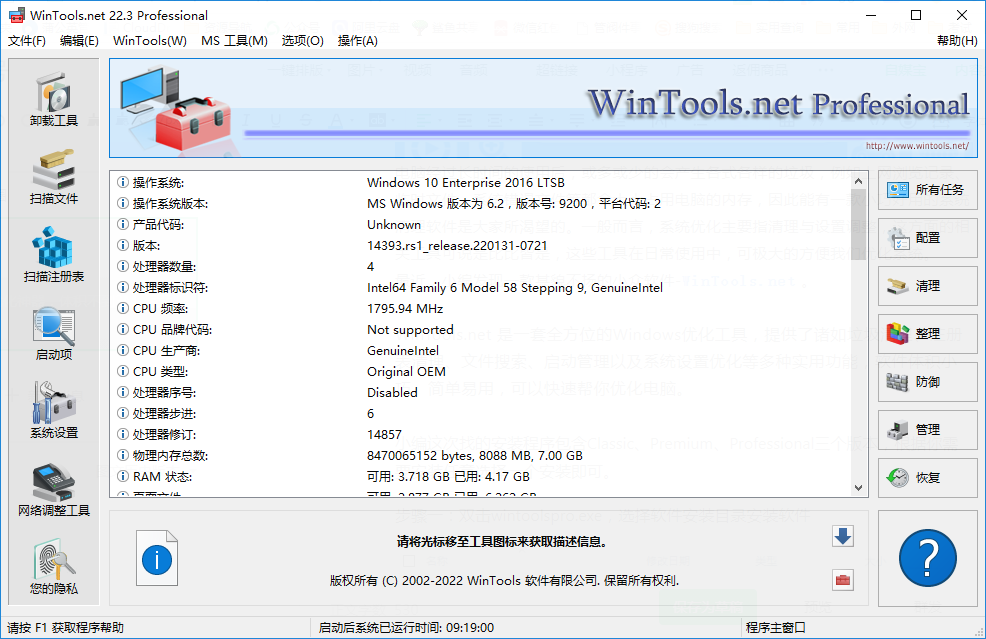The height and width of the screenshot is (639, 986).
Task: Select the 防御 category button
Action: [928, 382]
